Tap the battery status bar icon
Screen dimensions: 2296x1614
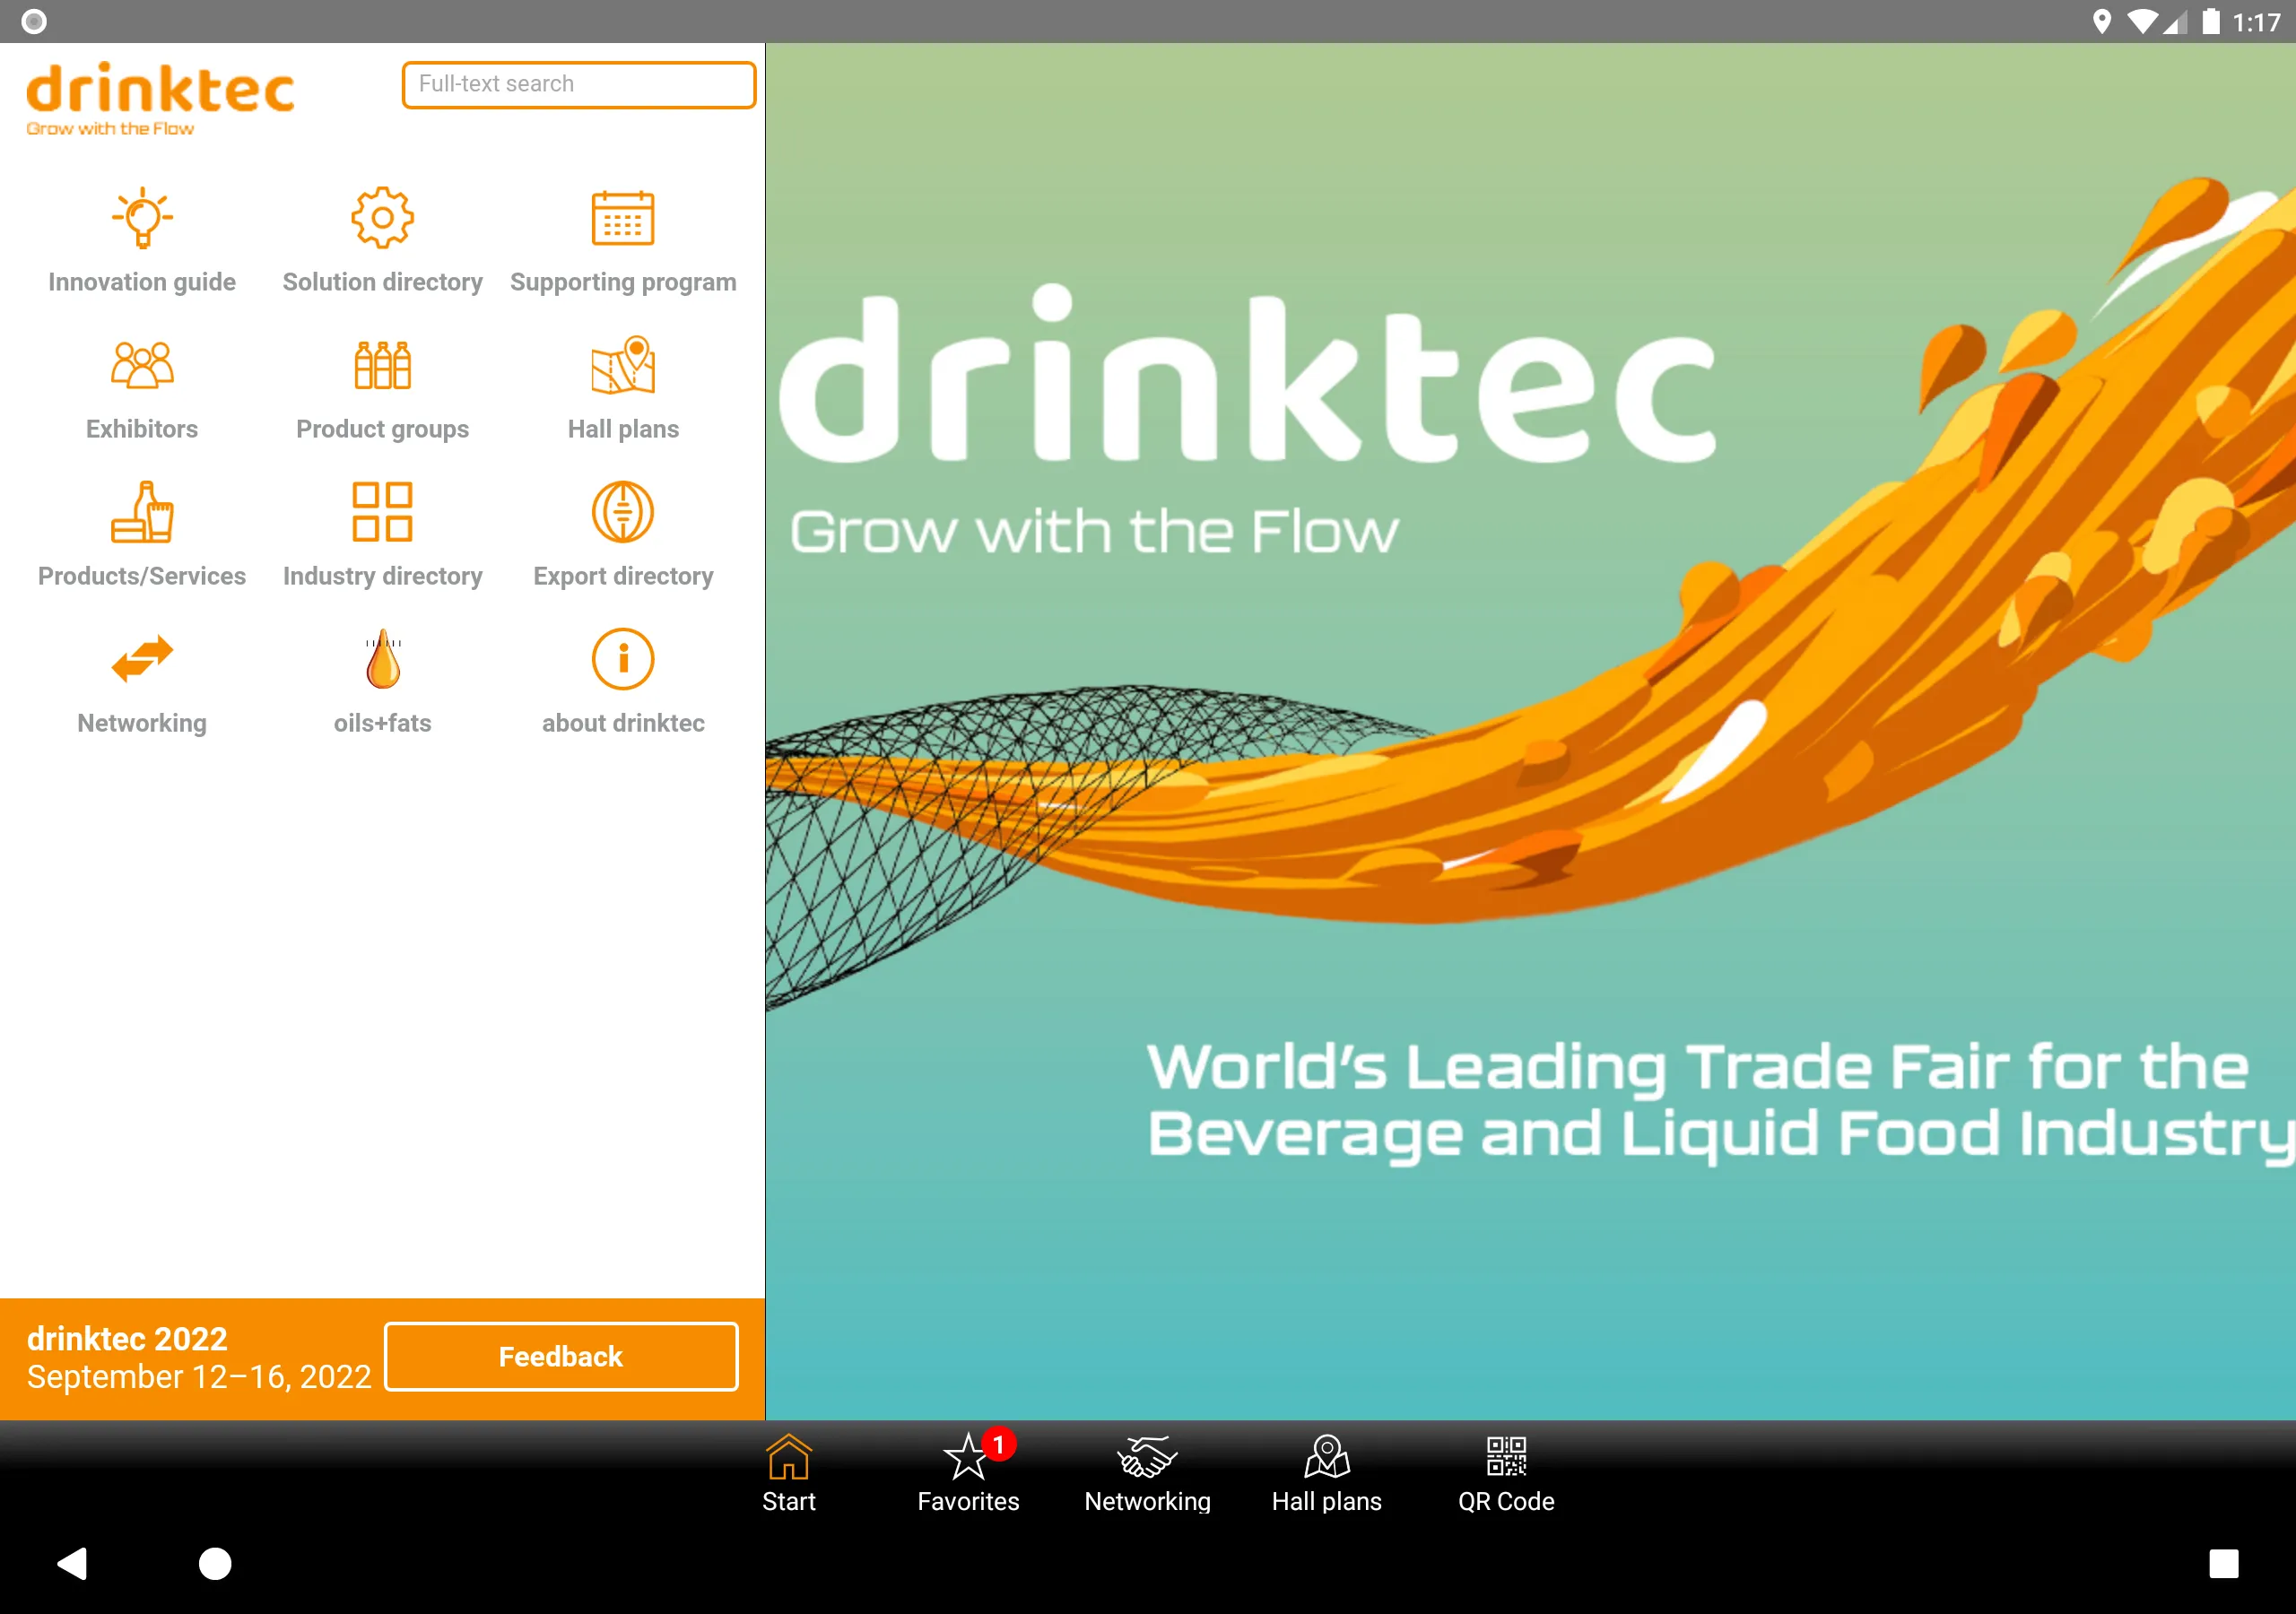point(2211,22)
